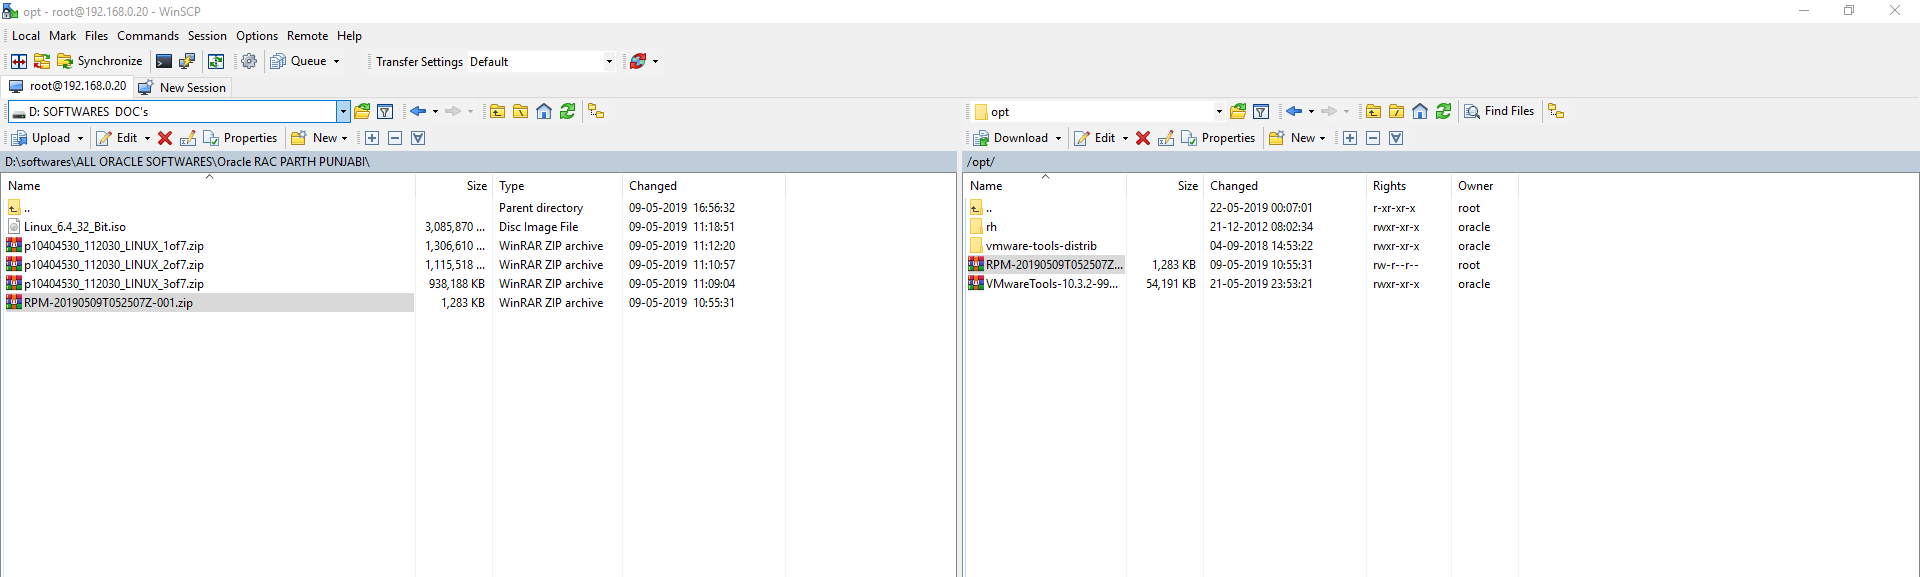Sort remote files by Owner column header

[1484, 186]
